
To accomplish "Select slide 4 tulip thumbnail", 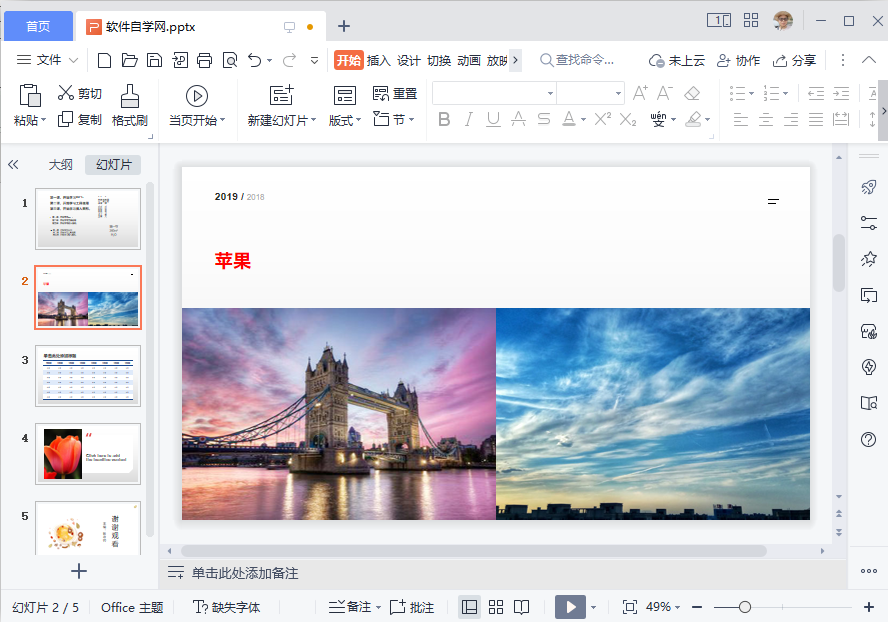I will click(x=88, y=454).
